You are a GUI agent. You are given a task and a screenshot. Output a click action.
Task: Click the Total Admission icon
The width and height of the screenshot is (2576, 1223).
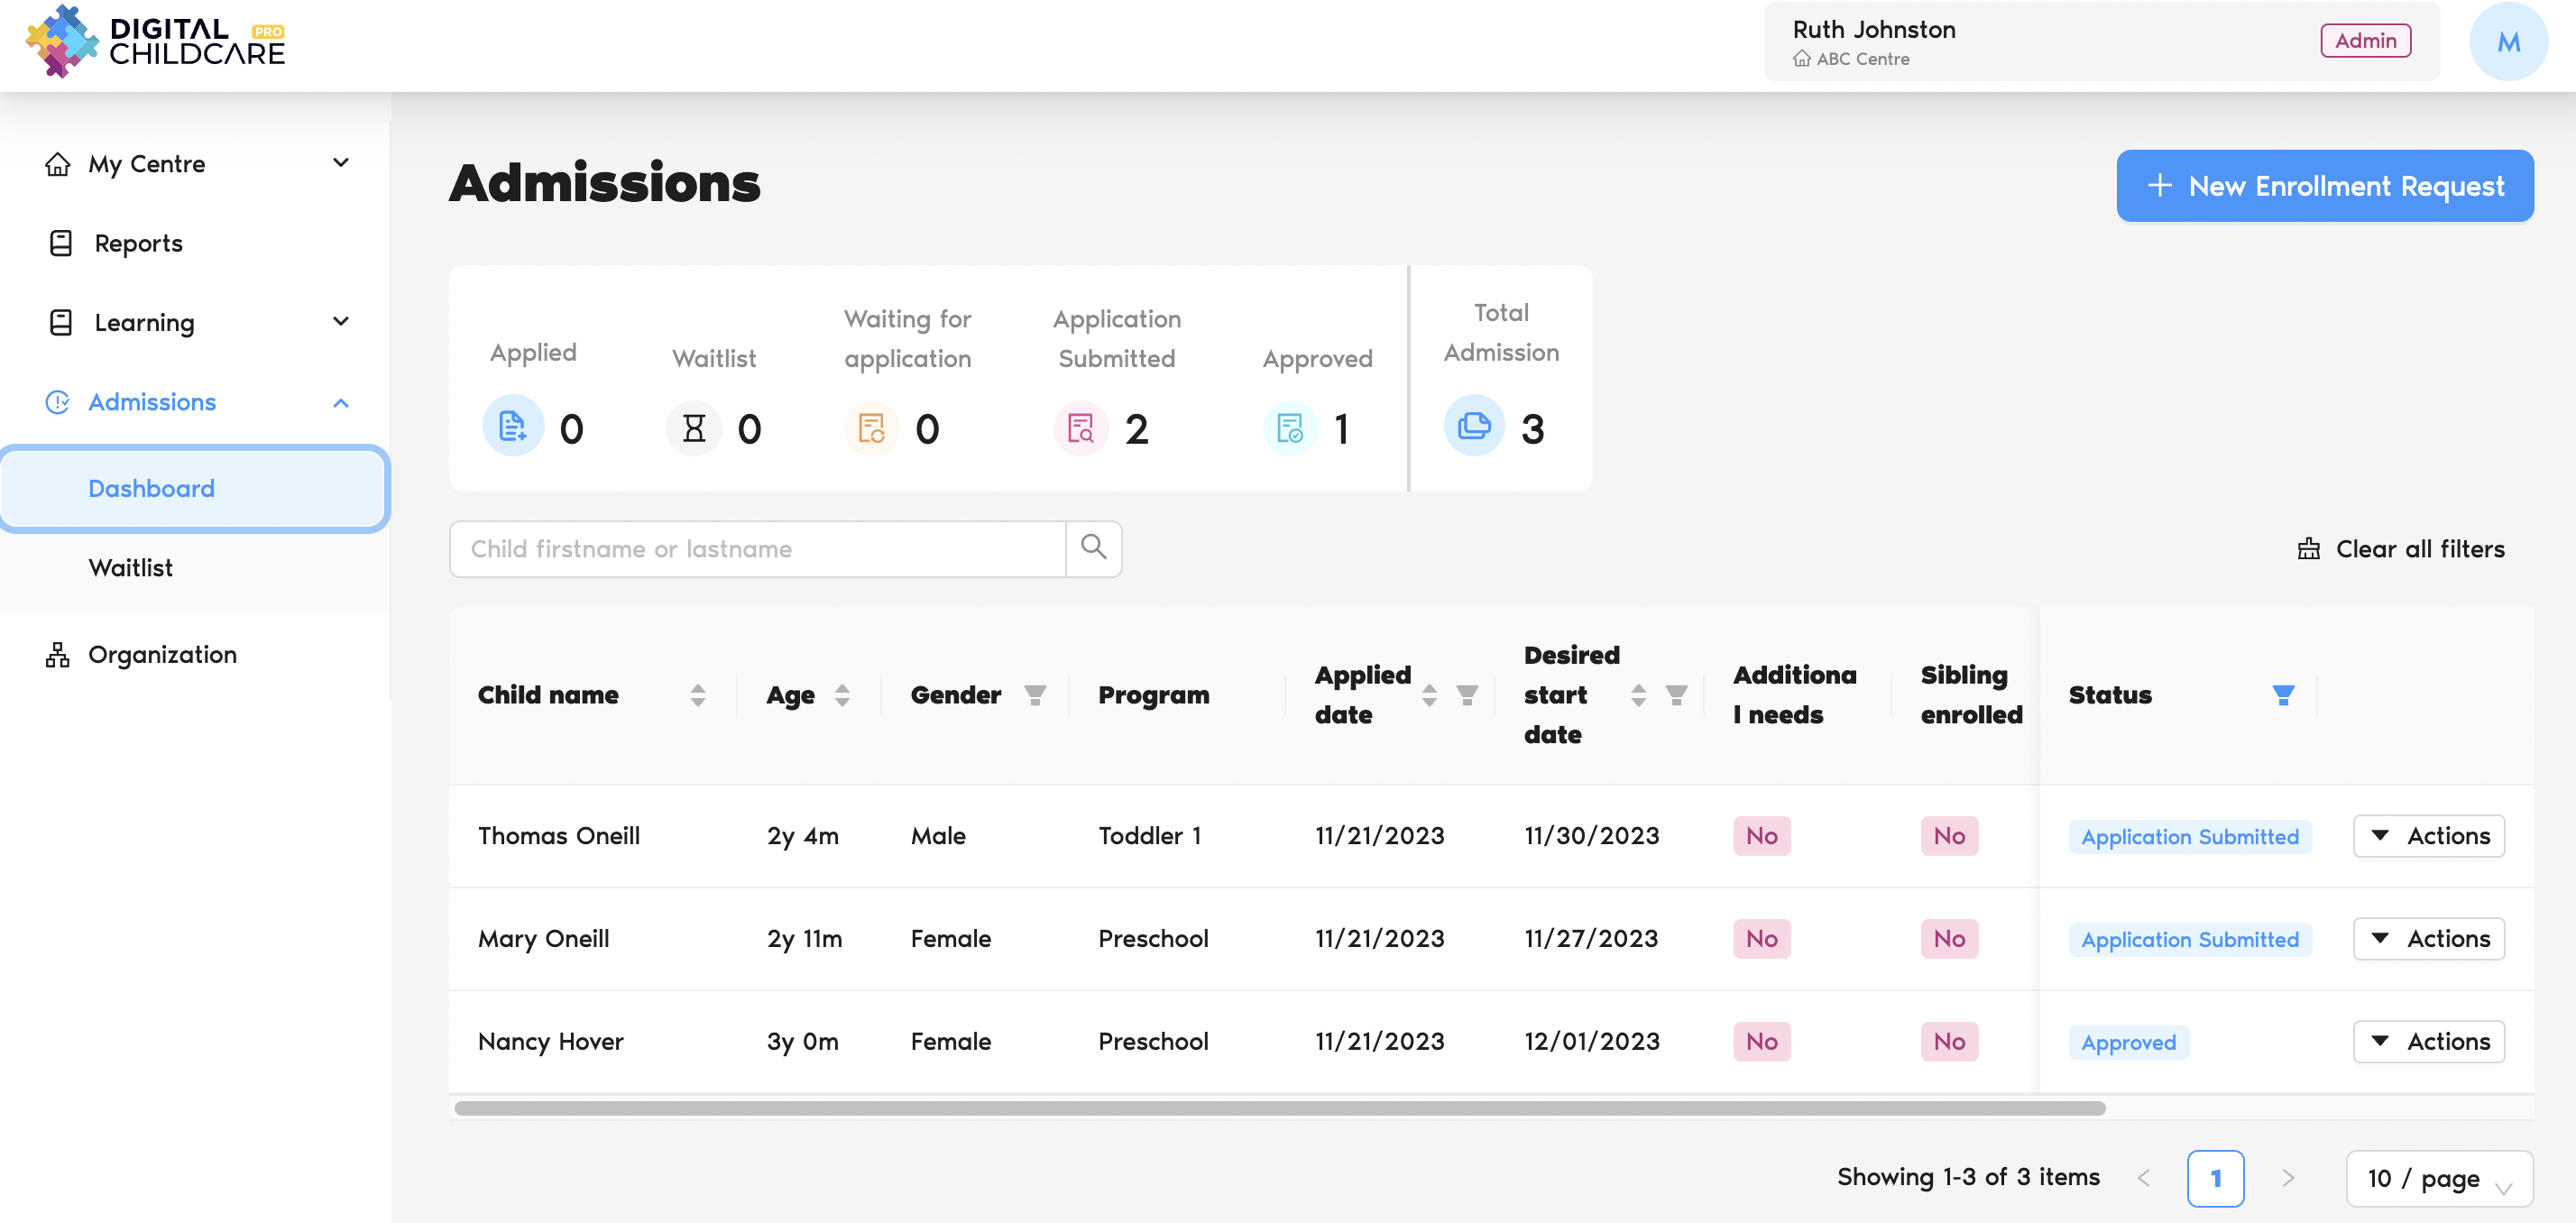(1473, 427)
